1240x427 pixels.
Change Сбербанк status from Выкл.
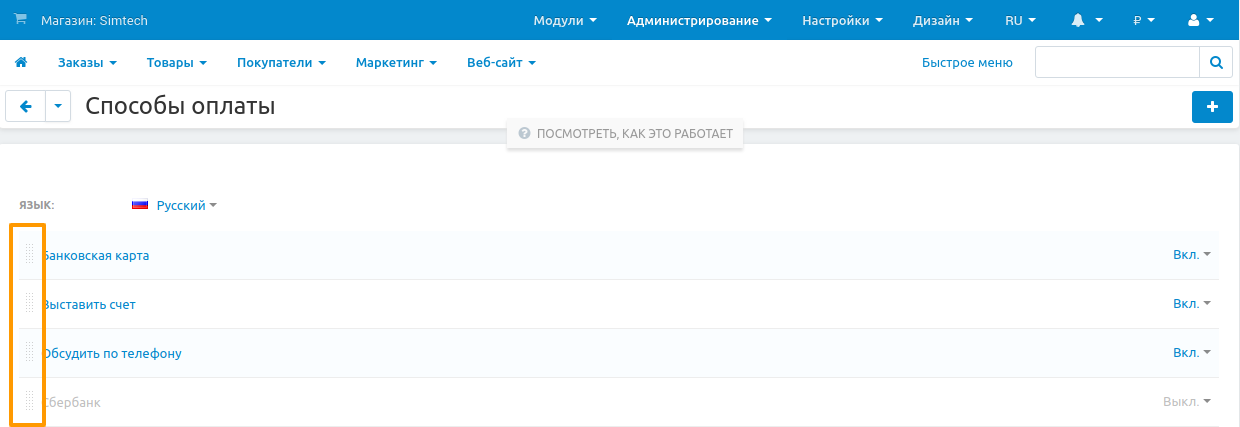click(x=1186, y=402)
